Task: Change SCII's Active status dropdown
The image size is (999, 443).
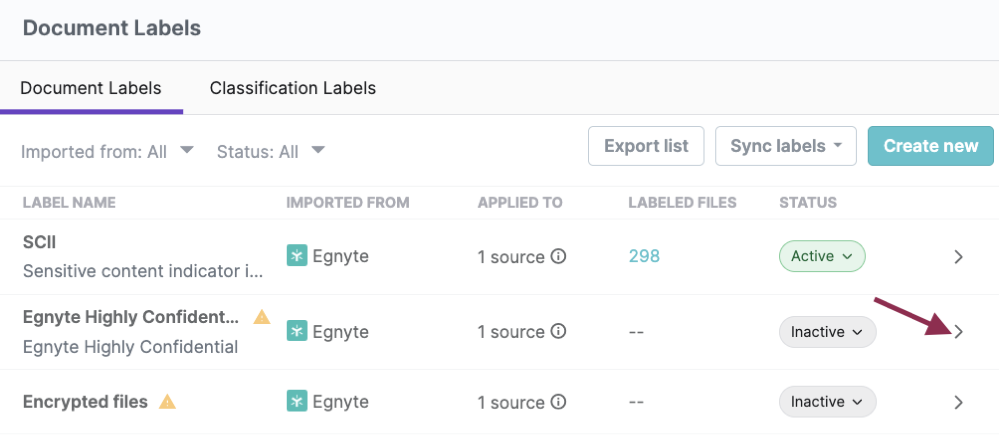Action: (x=822, y=256)
